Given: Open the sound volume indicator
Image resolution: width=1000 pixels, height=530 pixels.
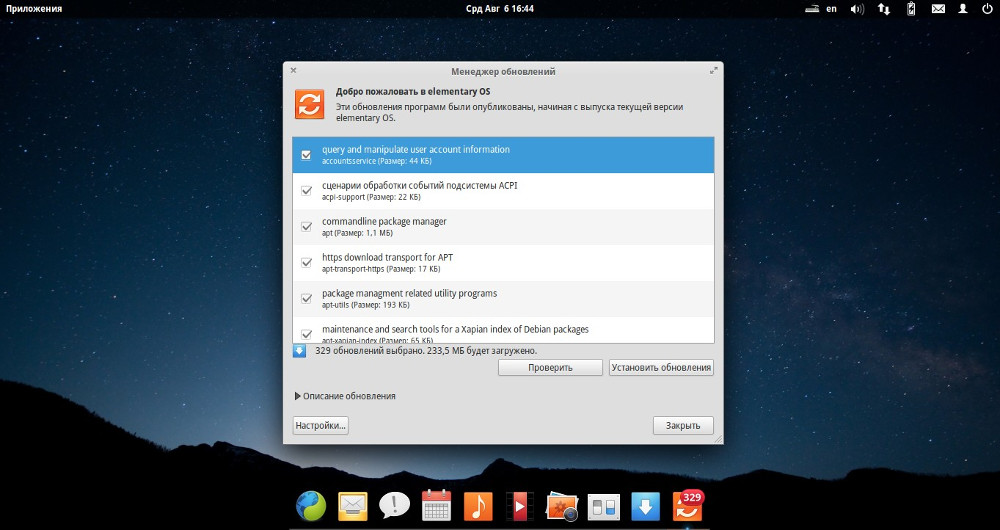Looking at the screenshot, I should (x=857, y=9).
